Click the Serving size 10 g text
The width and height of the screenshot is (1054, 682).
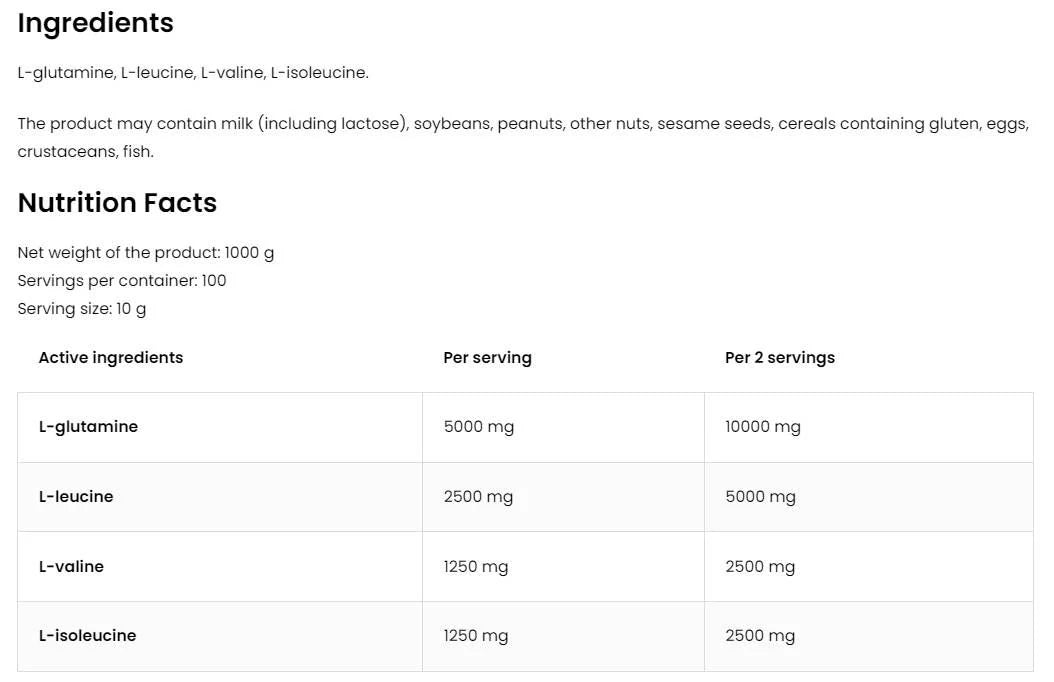tap(82, 308)
